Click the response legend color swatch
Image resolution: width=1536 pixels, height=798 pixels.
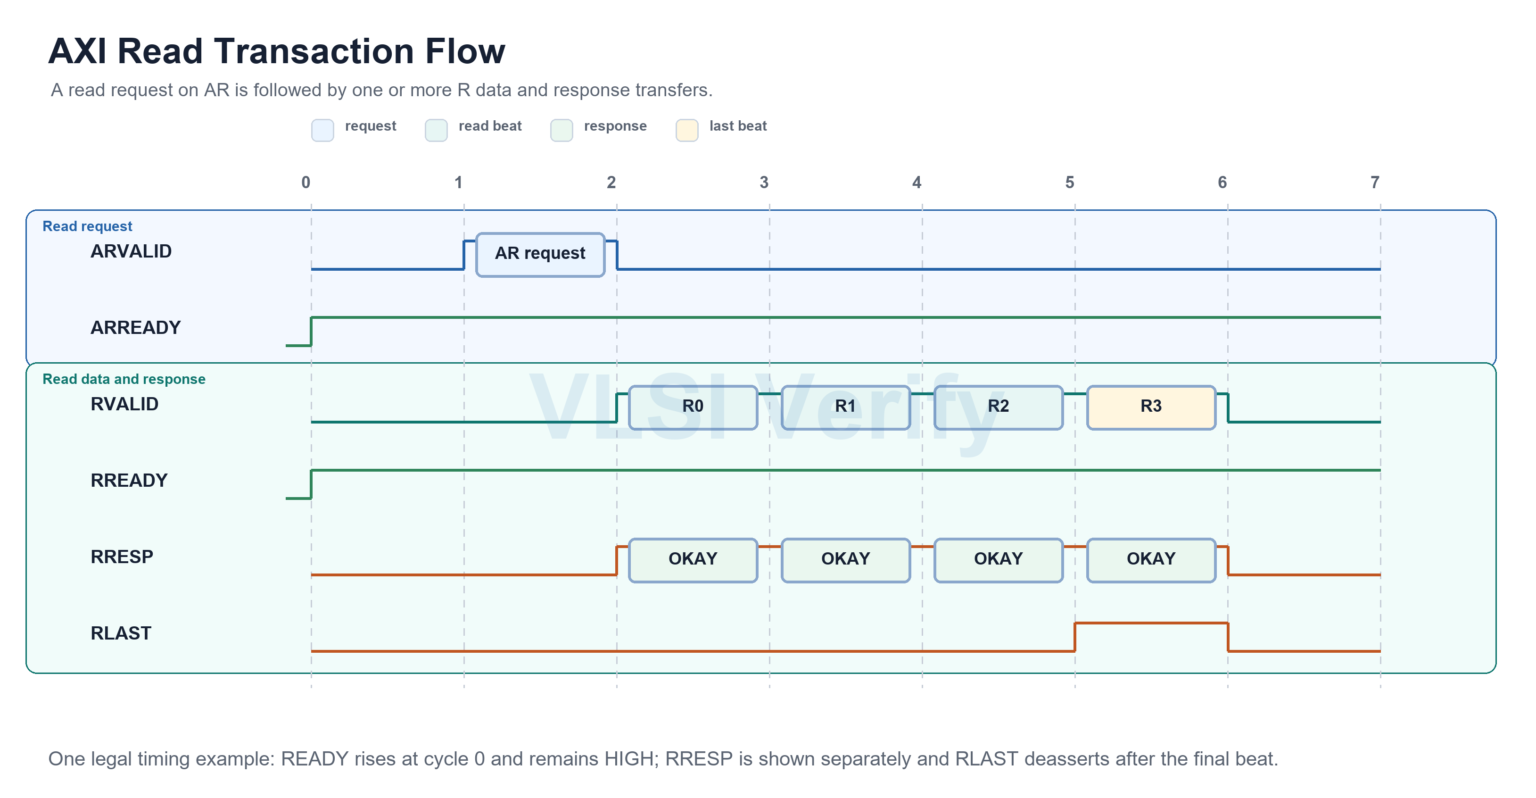561,130
